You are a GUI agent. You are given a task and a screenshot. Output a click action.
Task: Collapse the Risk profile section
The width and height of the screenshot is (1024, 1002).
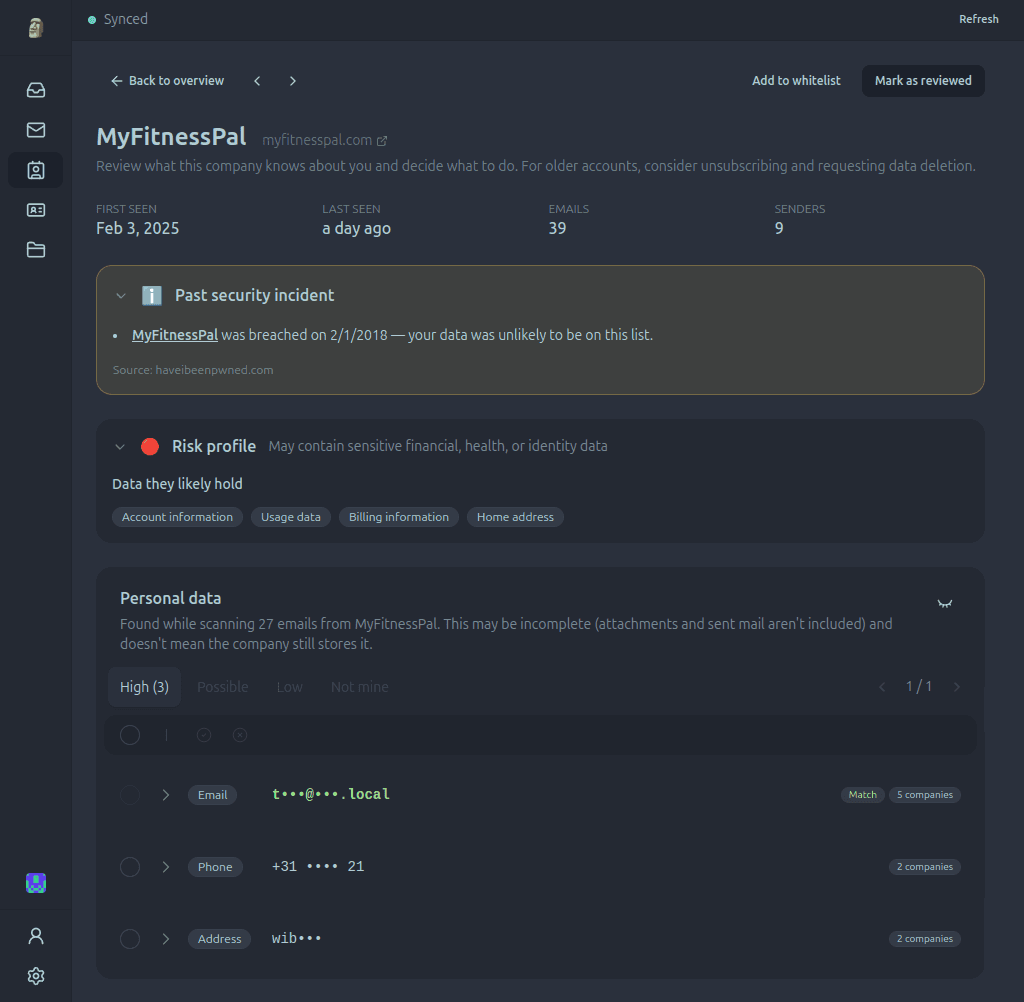click(x=120, y=447)
